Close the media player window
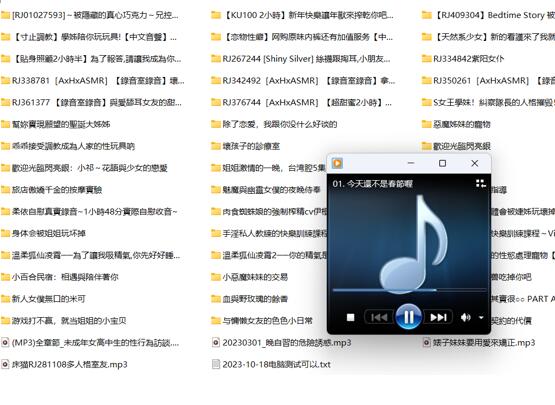 (x=475, y=163)
